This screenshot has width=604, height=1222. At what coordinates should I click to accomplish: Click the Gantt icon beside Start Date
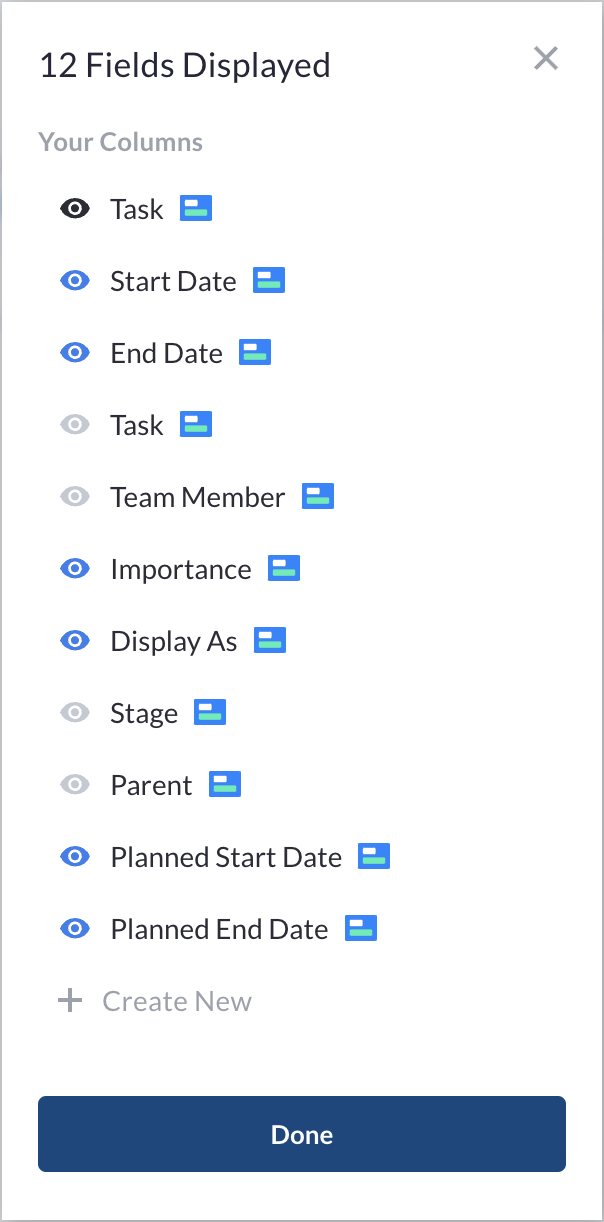[x=269, y=280]
